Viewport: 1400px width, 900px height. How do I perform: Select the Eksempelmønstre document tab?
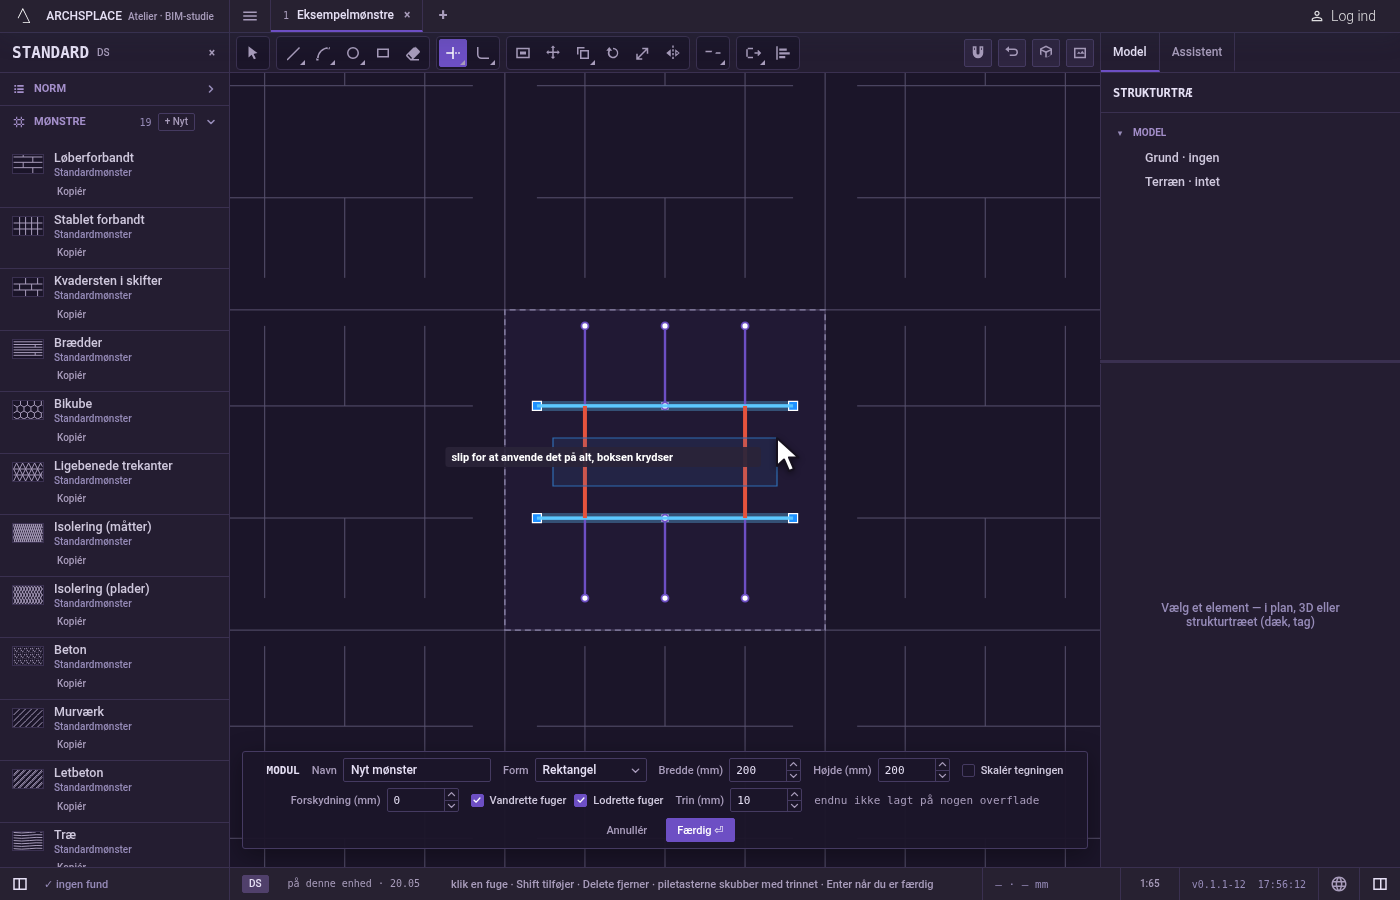(x=345, y=15)
